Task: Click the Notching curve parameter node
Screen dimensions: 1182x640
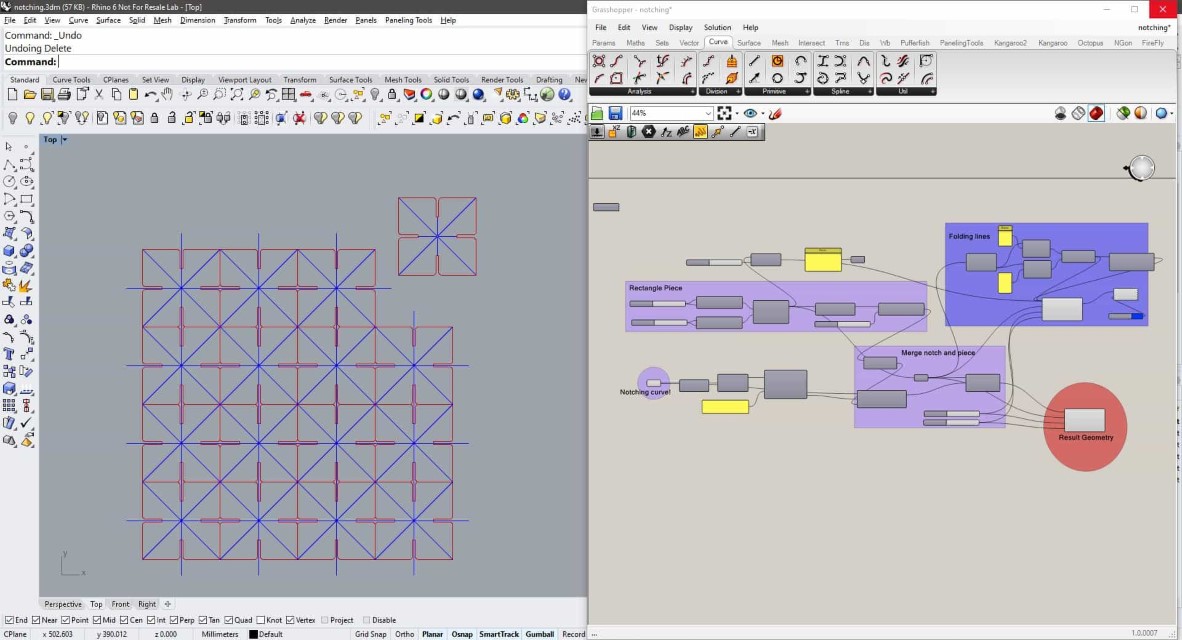Action: [654, 383]
